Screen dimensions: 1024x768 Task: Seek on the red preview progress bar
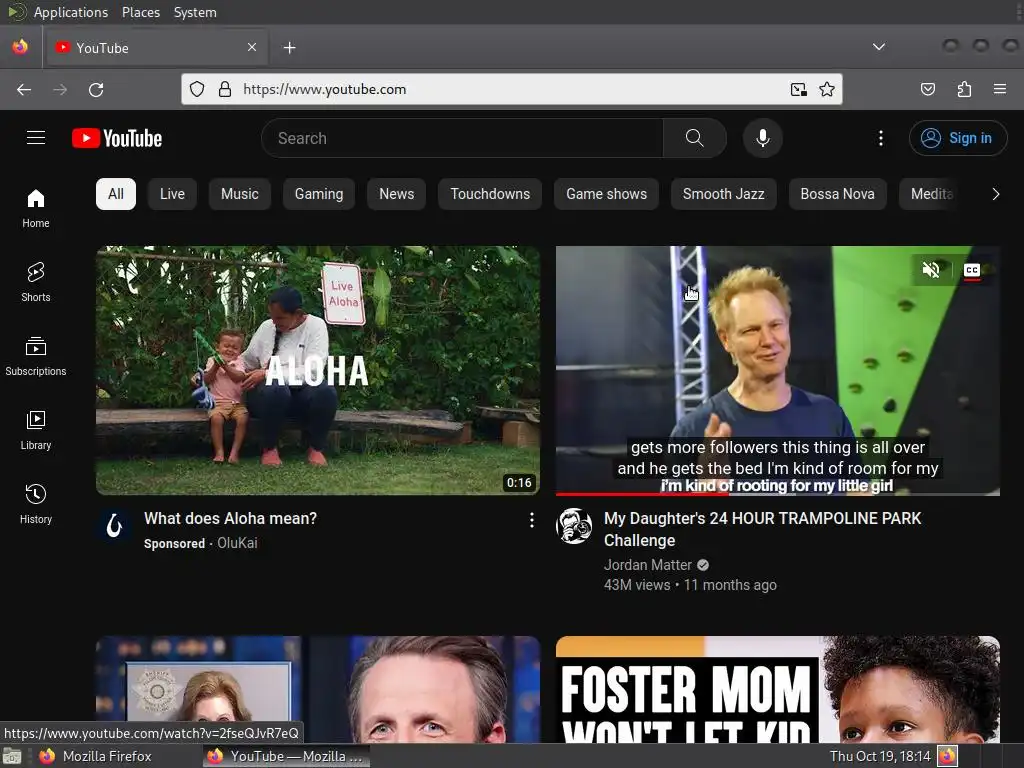pos(777,494)
